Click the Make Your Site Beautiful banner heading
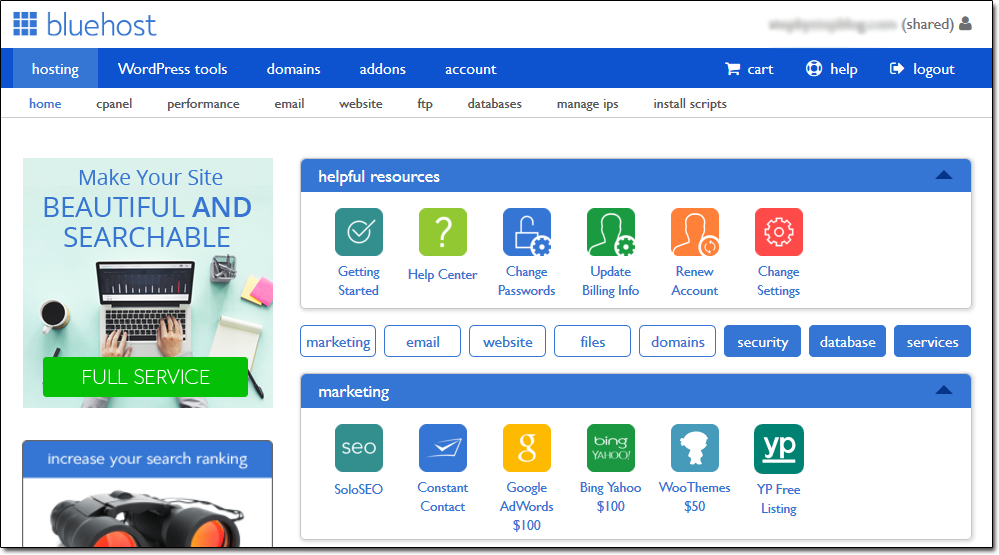 pyautogui.click(x=147, y=208)
